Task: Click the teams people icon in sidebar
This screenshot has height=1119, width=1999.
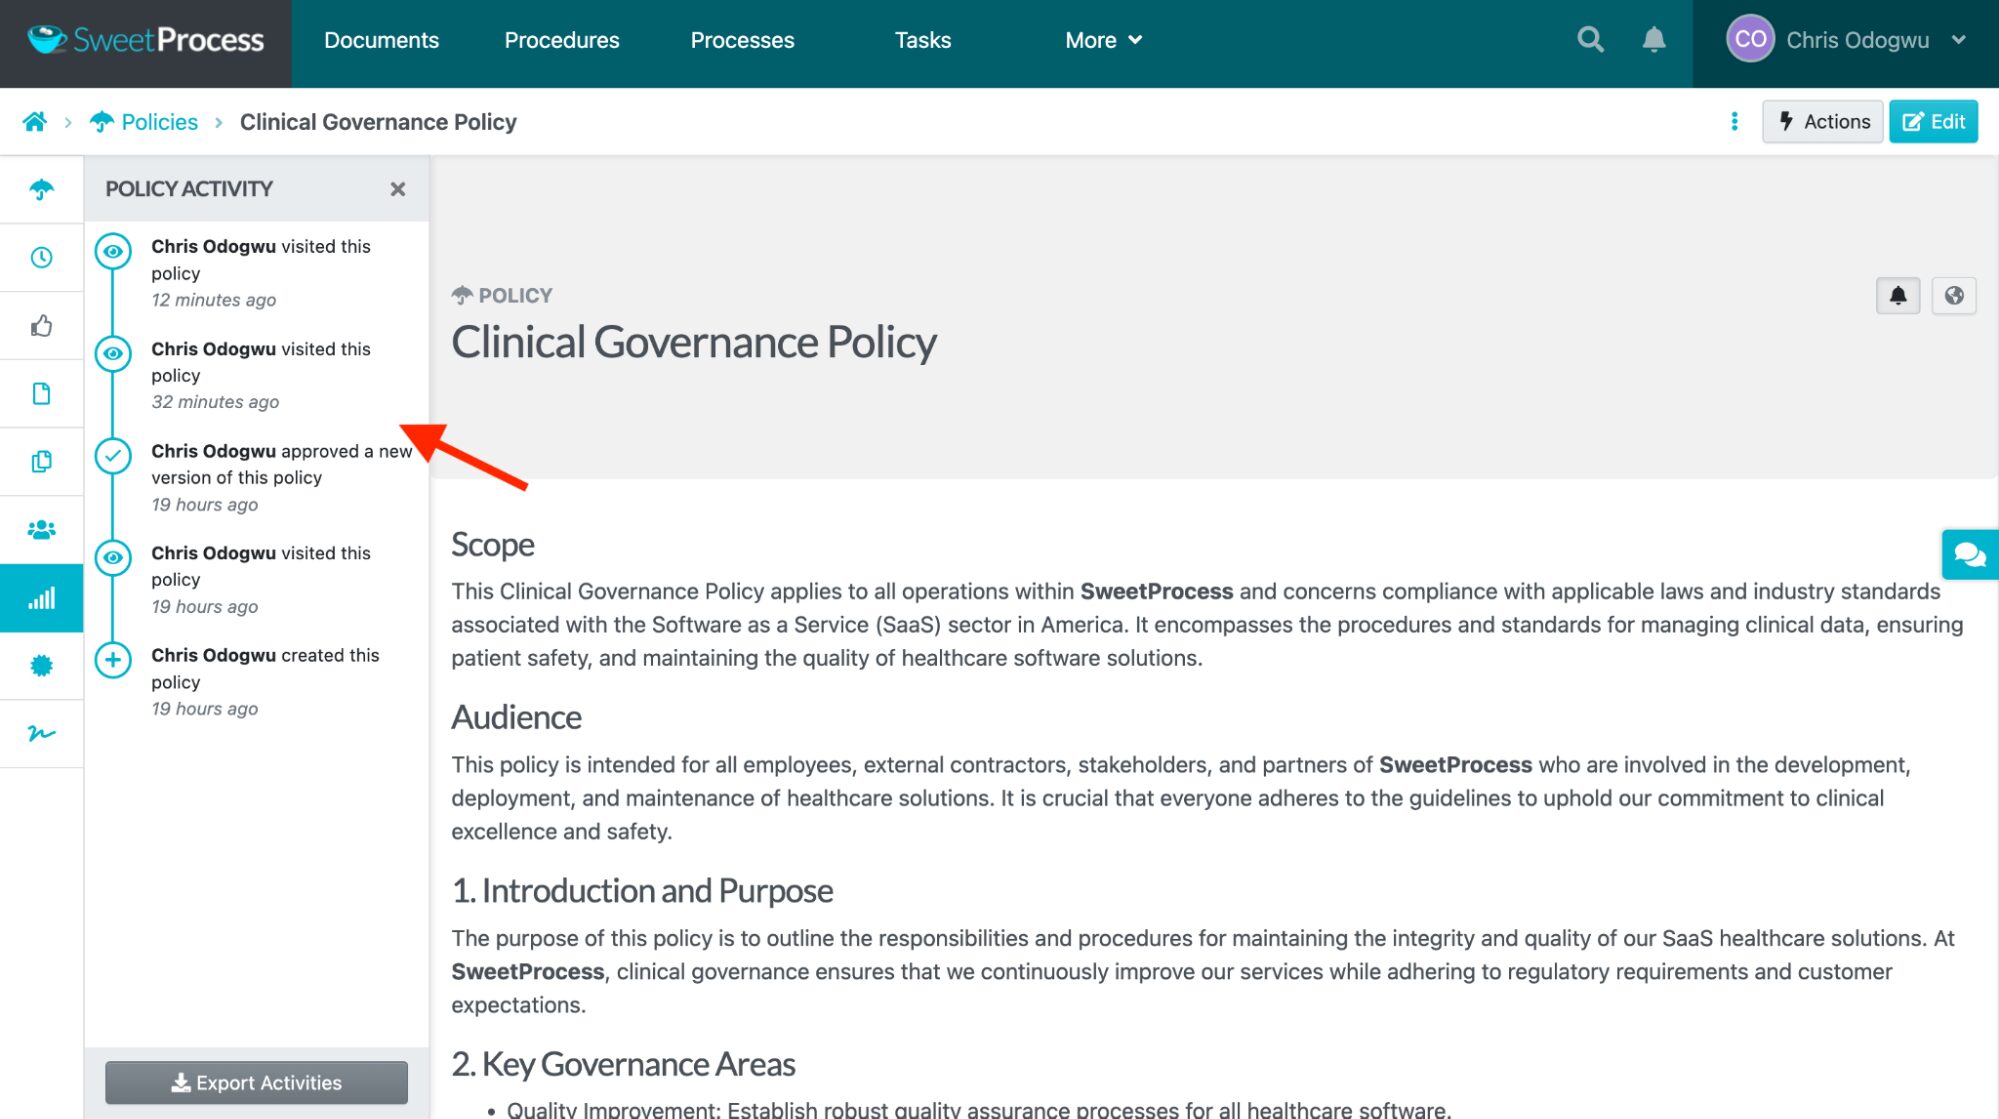Action: click(41, 529)
